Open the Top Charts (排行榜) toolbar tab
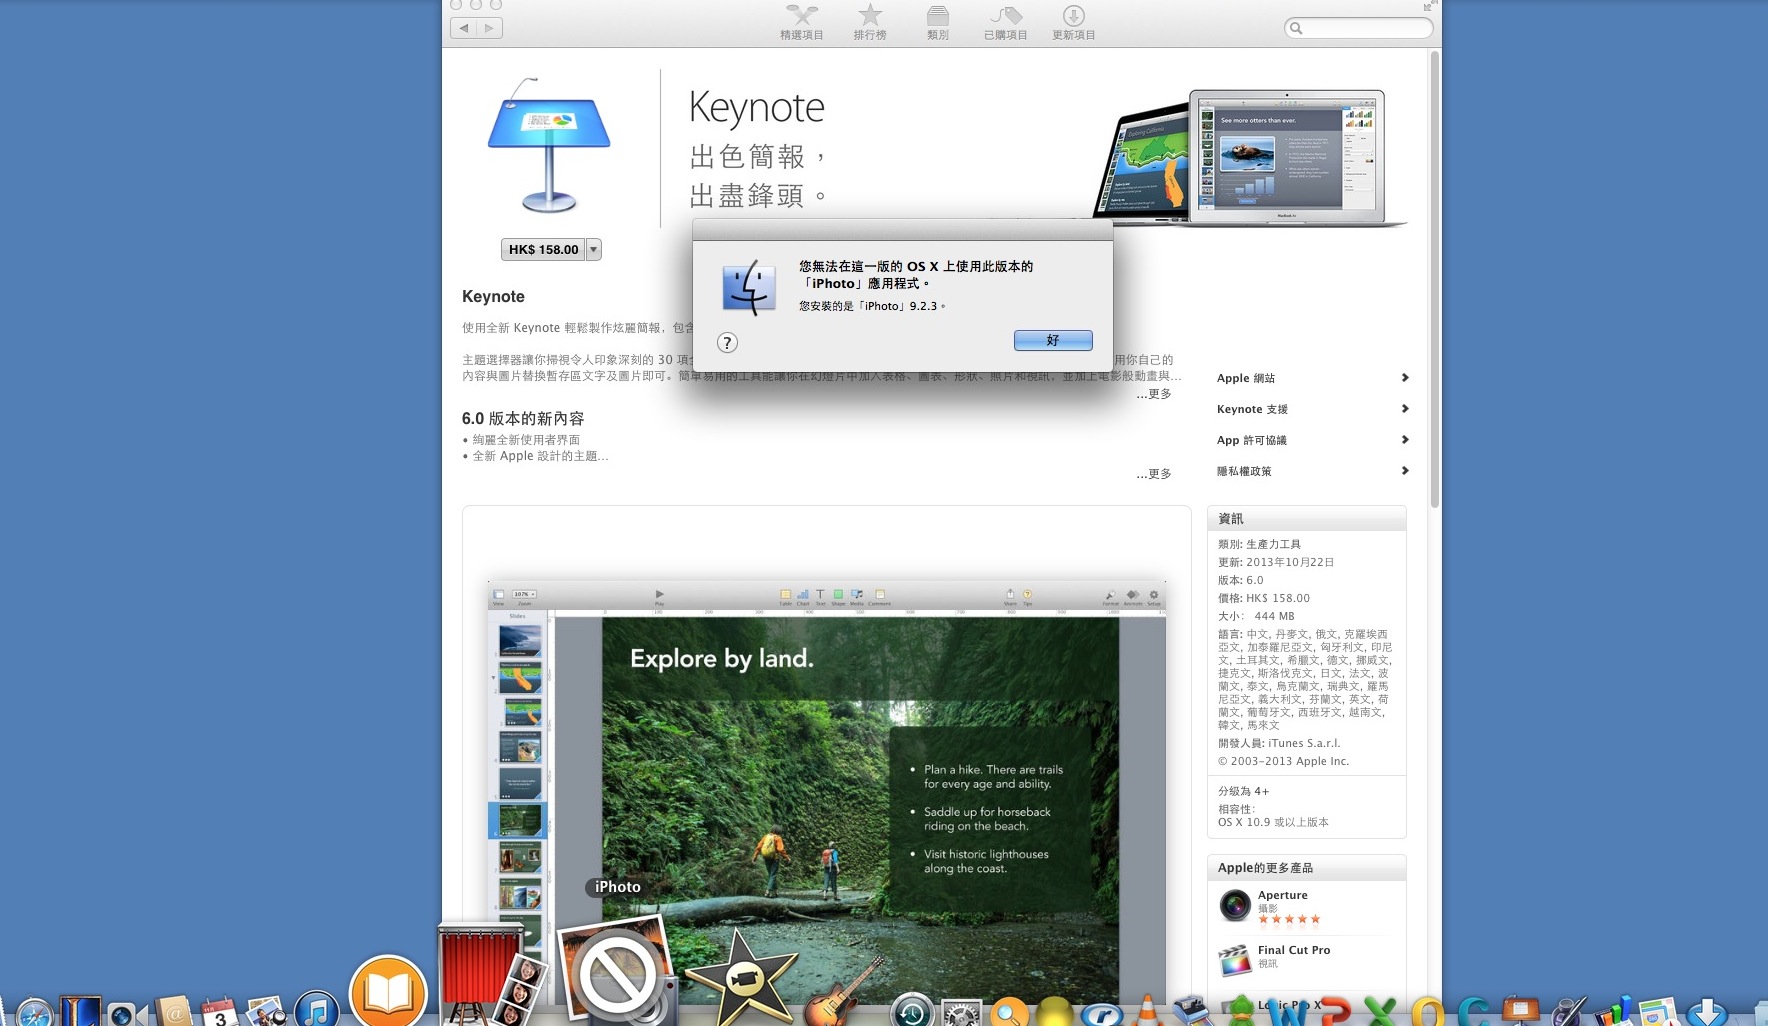 pyautogui.click(x=870, y=22)
